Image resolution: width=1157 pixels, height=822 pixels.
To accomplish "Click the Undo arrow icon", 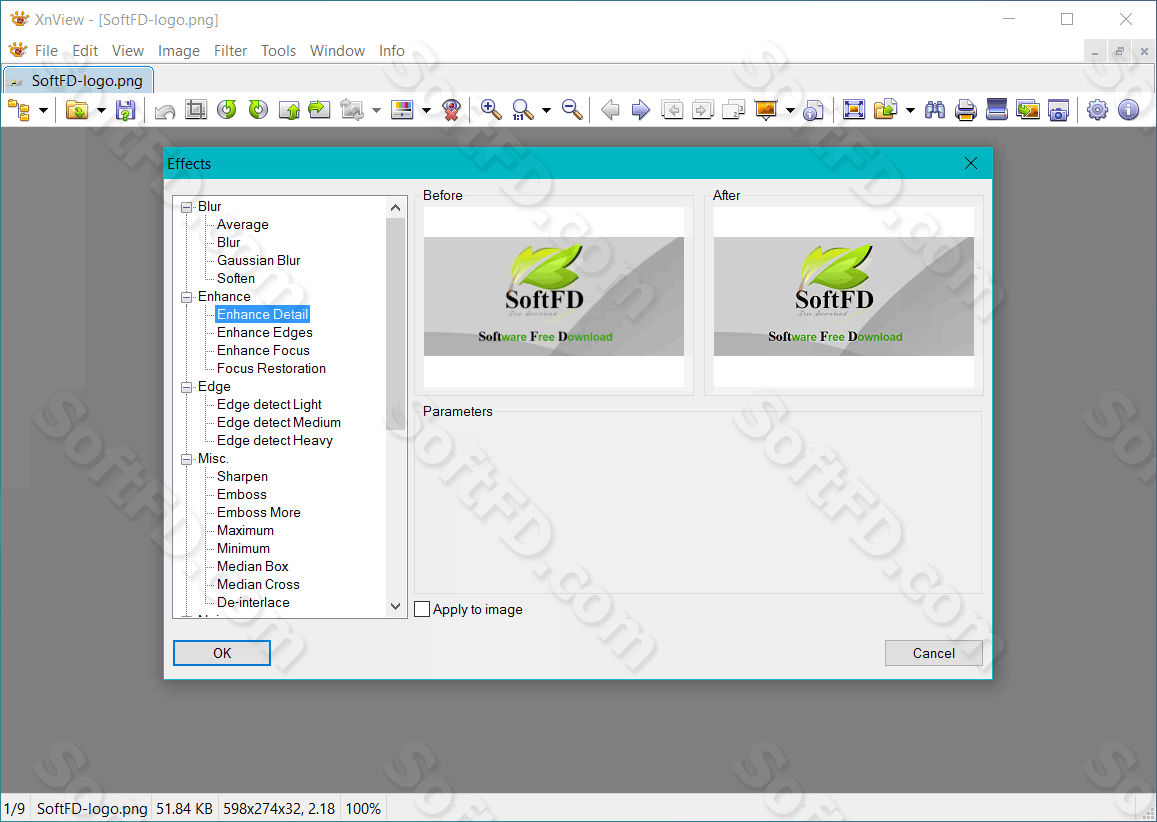I will (x=165, y=111).
